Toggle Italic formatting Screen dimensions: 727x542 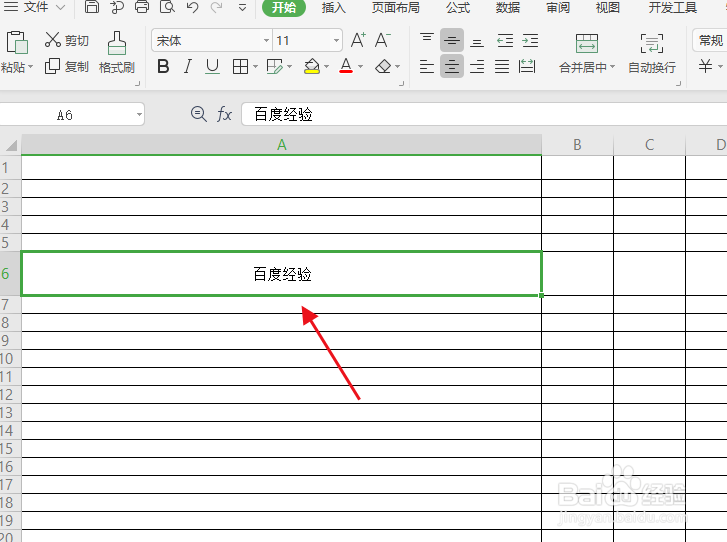coord(188,66)
